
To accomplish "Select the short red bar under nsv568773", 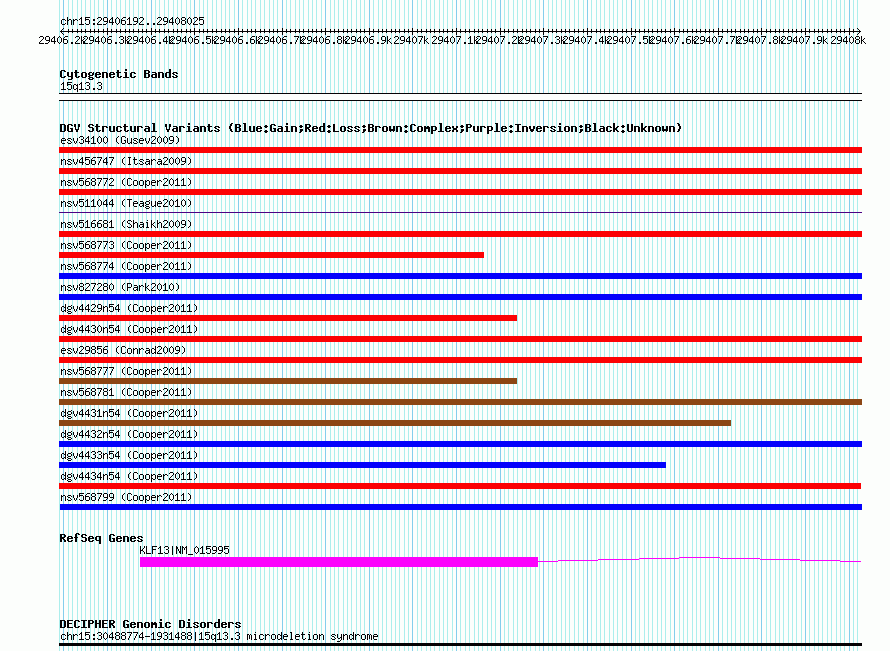I will 271,255.
